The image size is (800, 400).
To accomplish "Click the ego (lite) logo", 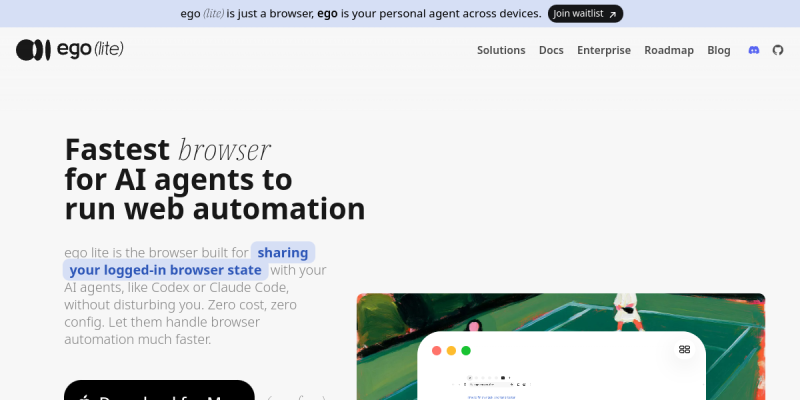I will [70, 50].
